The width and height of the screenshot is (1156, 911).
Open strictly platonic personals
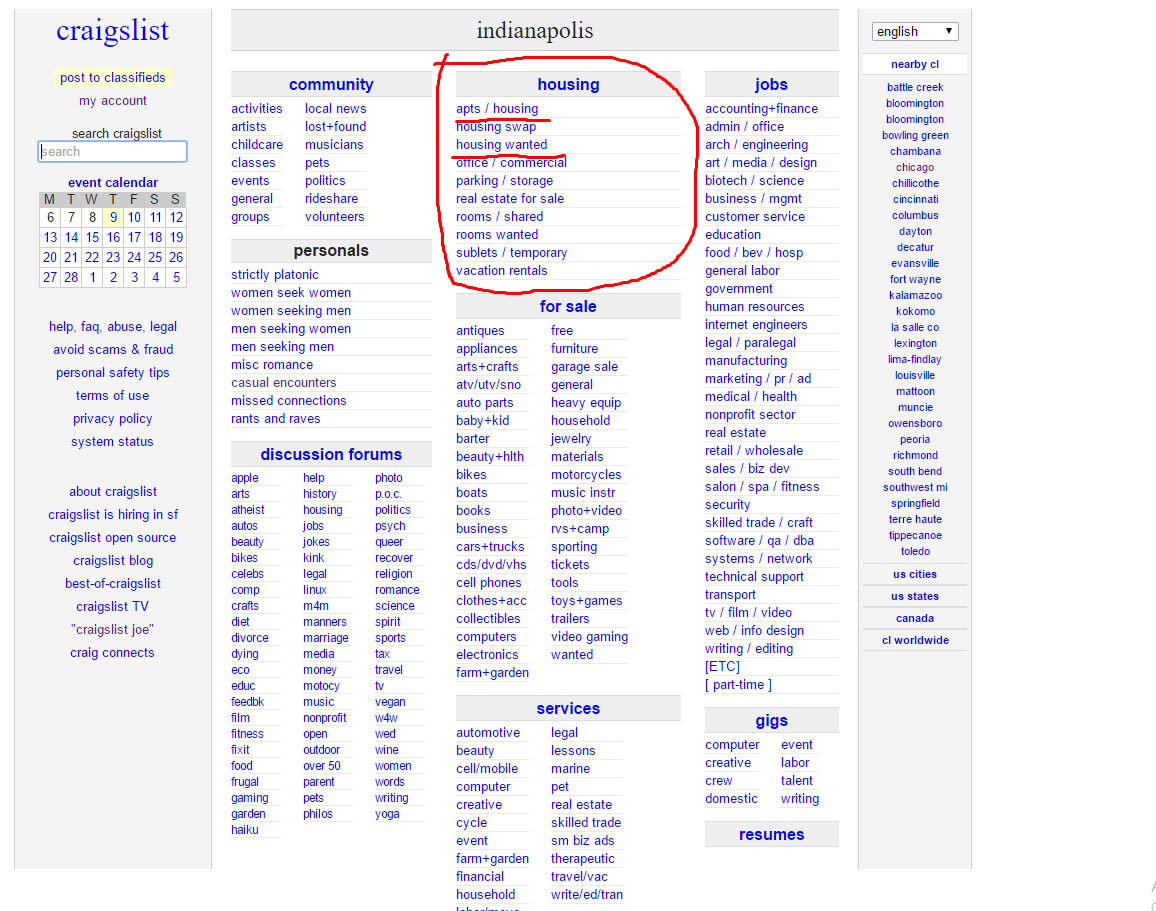point(274,274)
